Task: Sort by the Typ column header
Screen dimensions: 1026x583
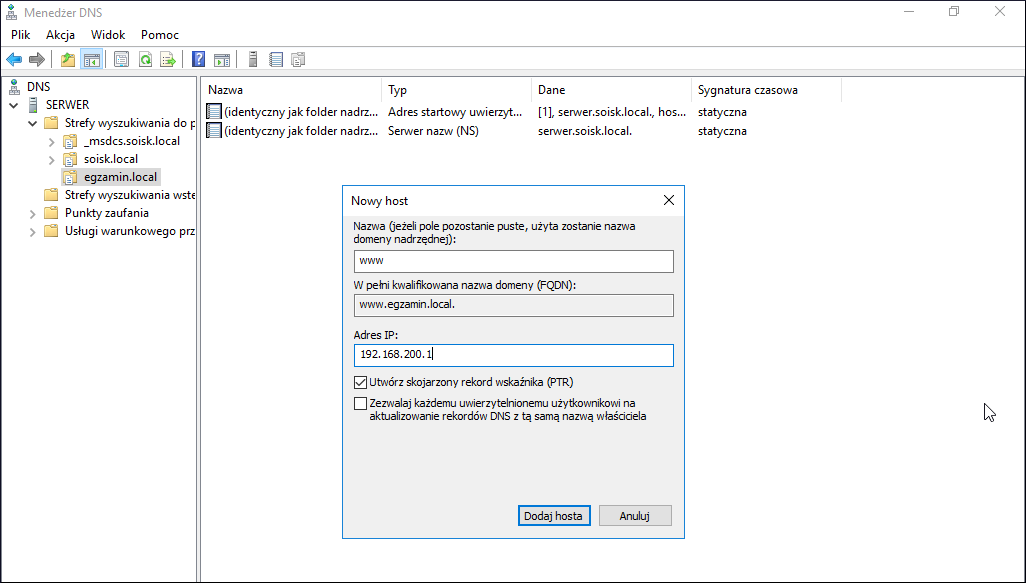Action: coord(457,90)
